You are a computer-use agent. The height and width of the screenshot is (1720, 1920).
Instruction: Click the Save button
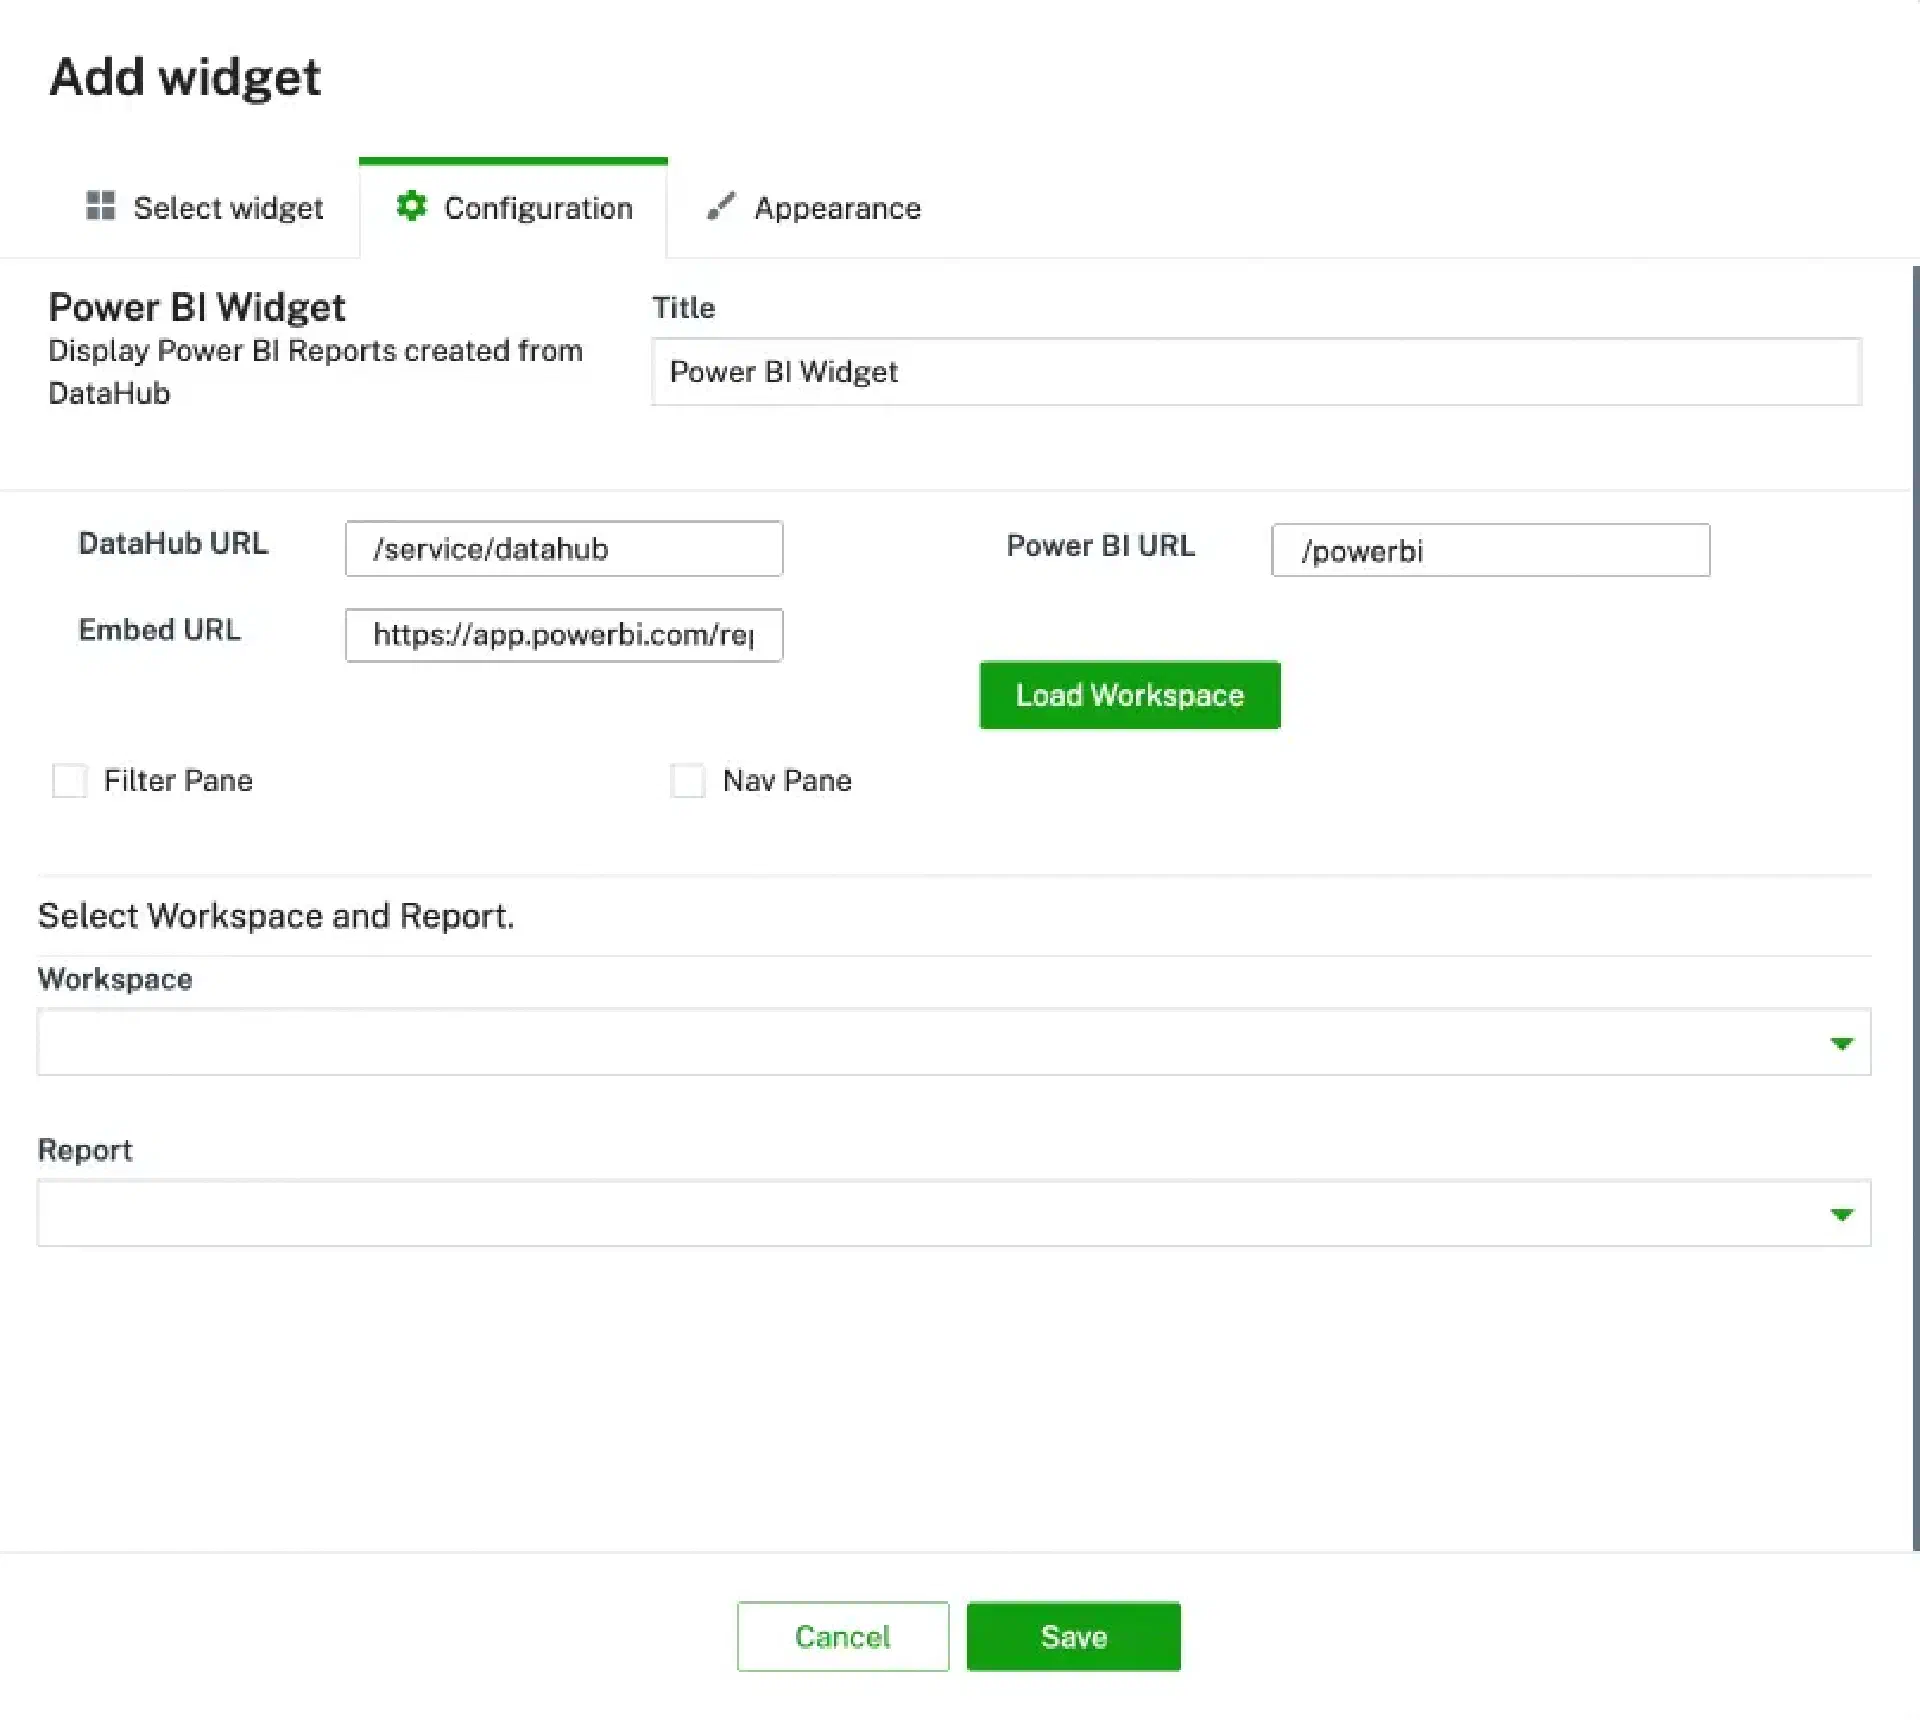(x=1073, y=1636)
